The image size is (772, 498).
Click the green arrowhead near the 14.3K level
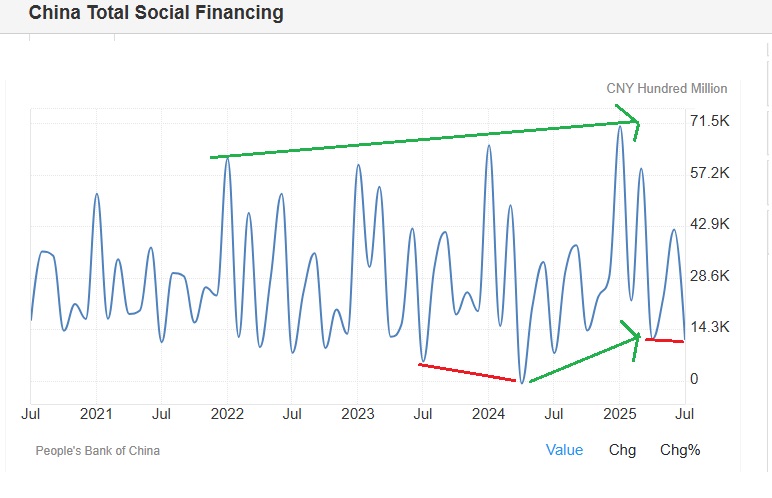tap(632, 336)
